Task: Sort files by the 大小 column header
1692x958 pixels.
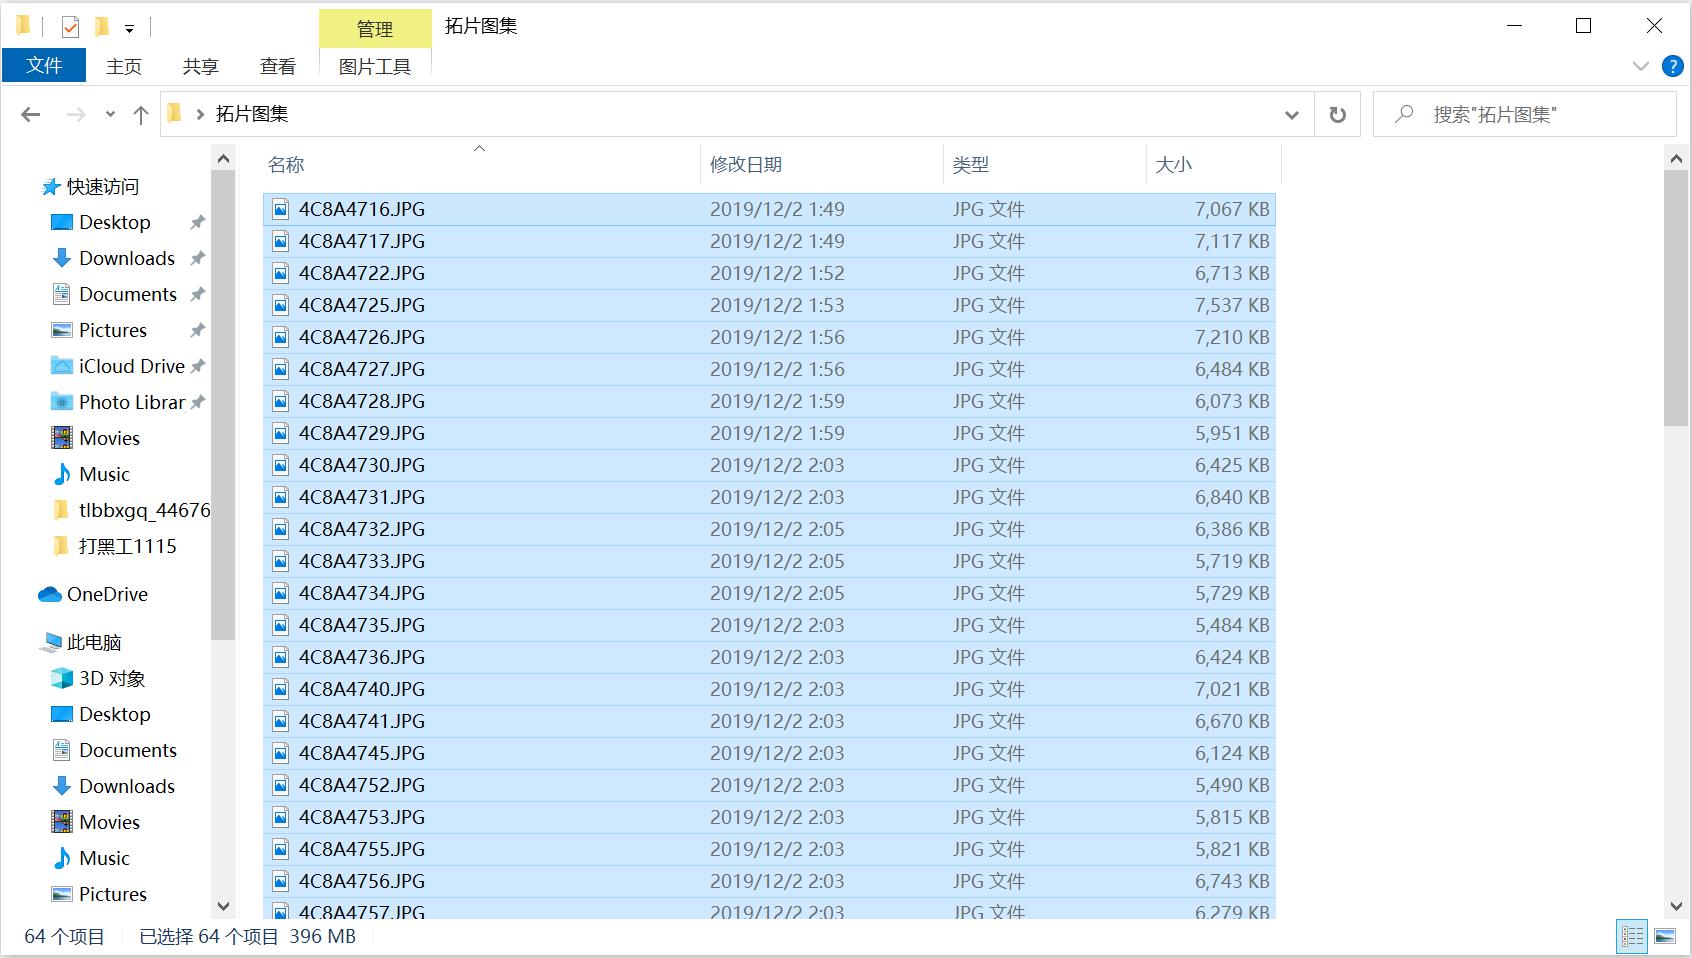Action: (x=1173, y=165)
